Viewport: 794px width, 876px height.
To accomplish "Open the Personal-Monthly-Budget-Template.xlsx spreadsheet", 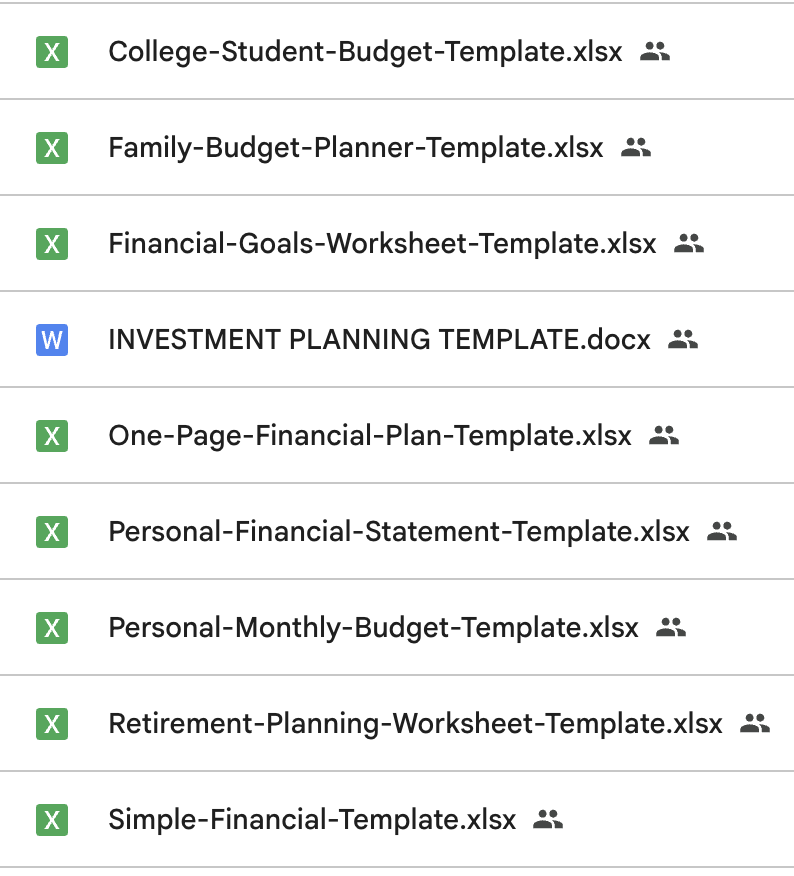I will click(x=373, y=628).
